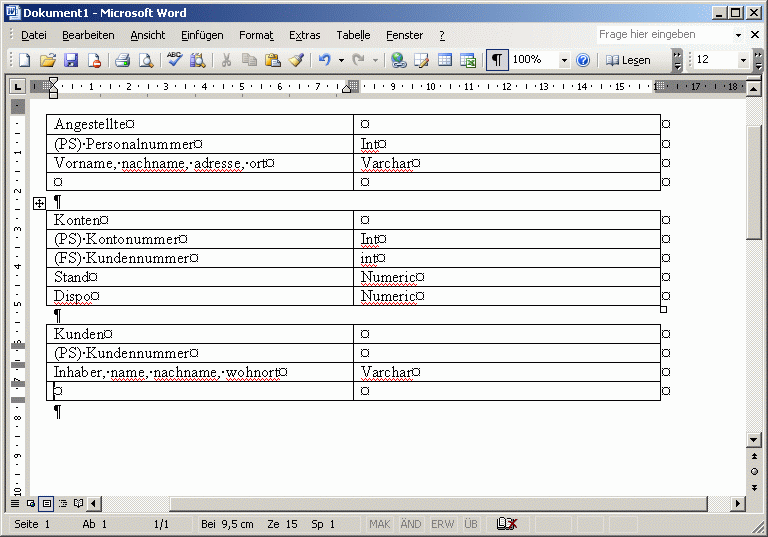Toggle ÄND track changes in status bar
768x537 pixels.
click(x=411, y=524)
